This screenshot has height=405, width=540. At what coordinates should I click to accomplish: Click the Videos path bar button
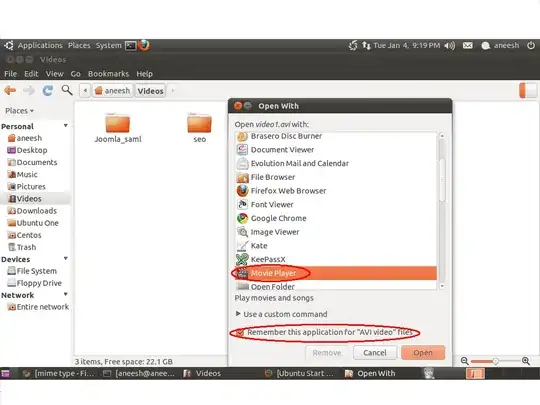coord(150,91)
